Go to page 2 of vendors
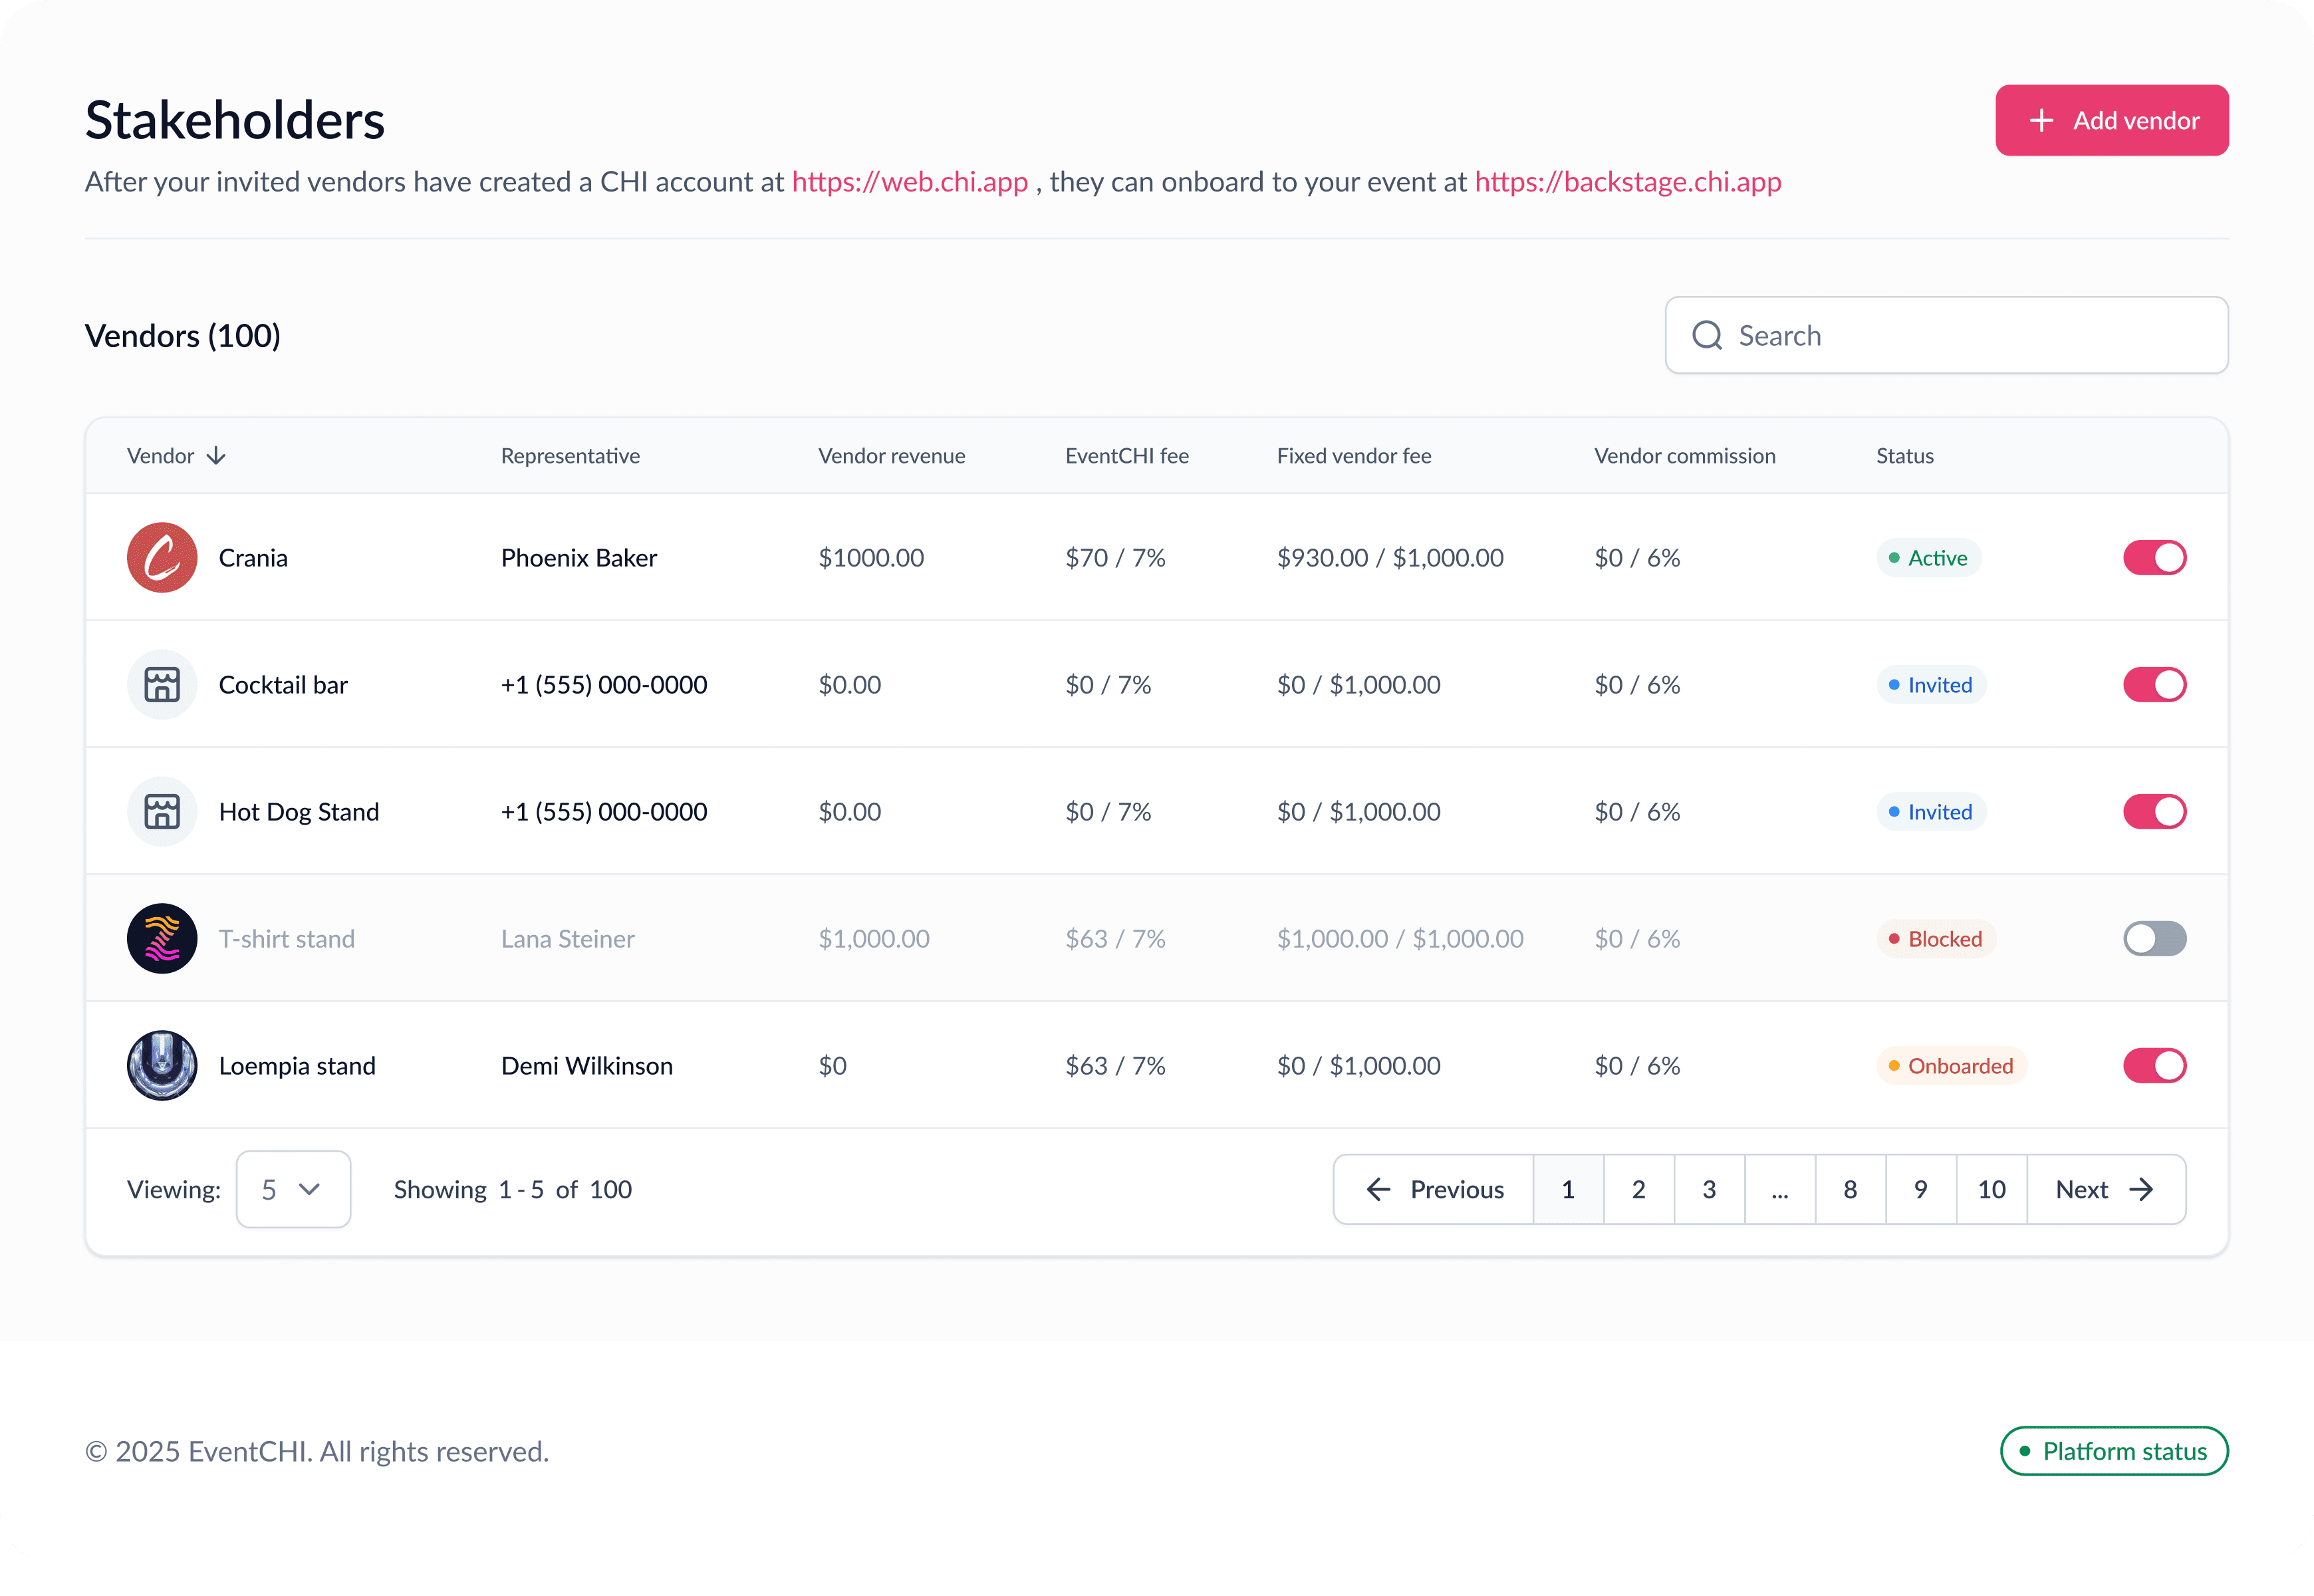 (x=1638, y=1189)
